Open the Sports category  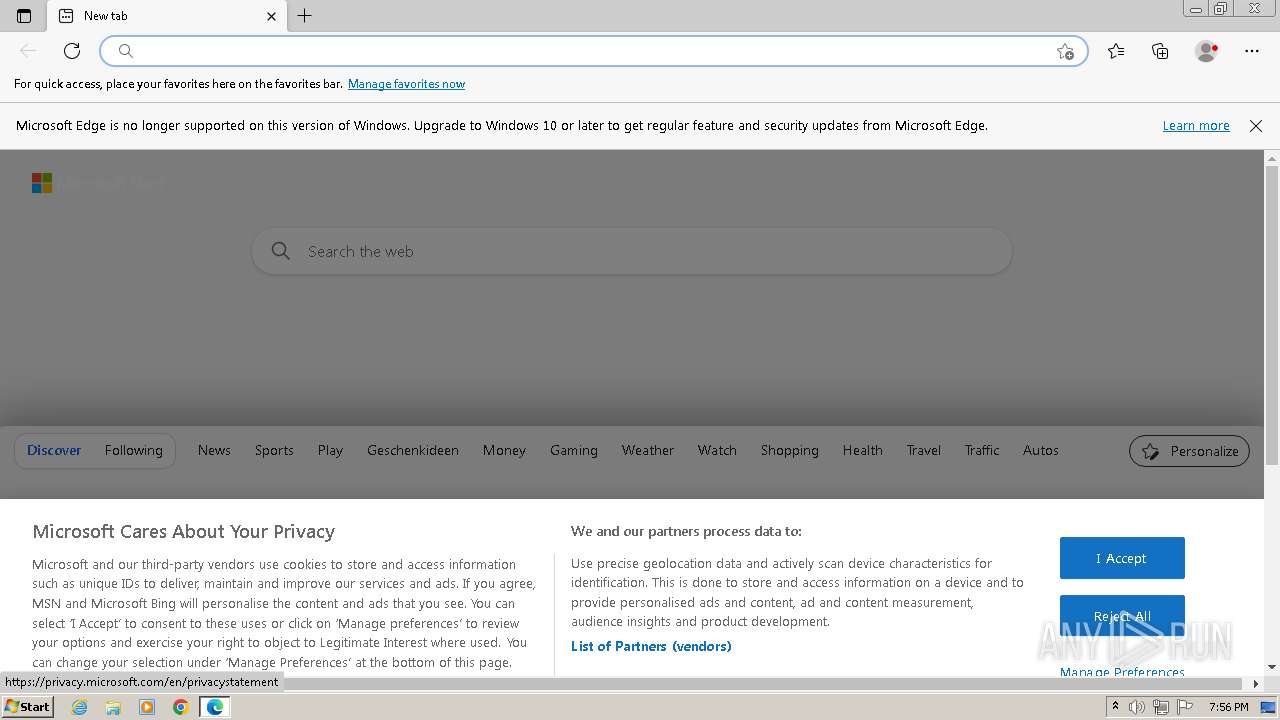click(x=274, y=451)
